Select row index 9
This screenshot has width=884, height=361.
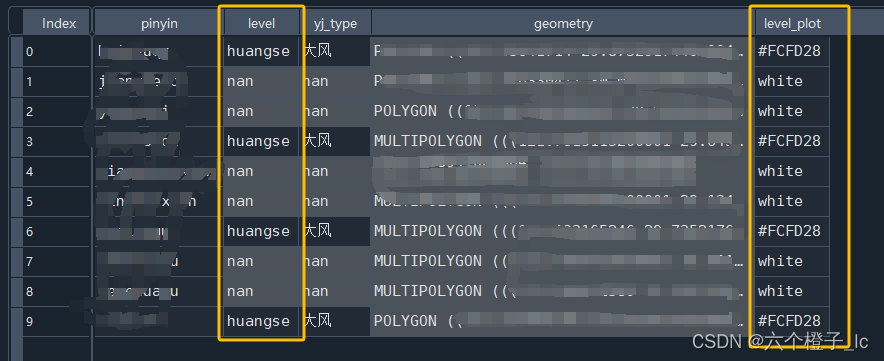tap(56, 321)
